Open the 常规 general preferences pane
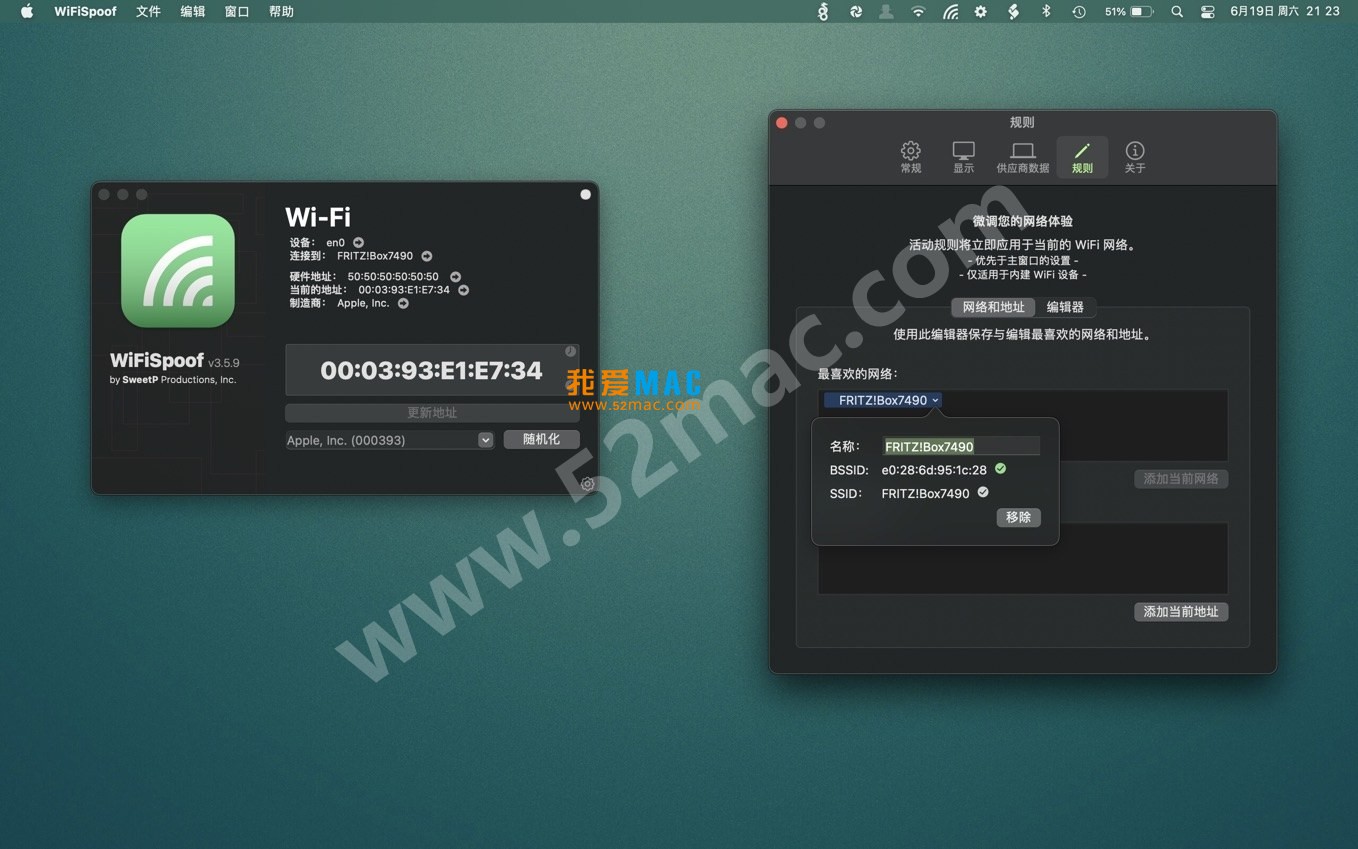 [910, 157]
